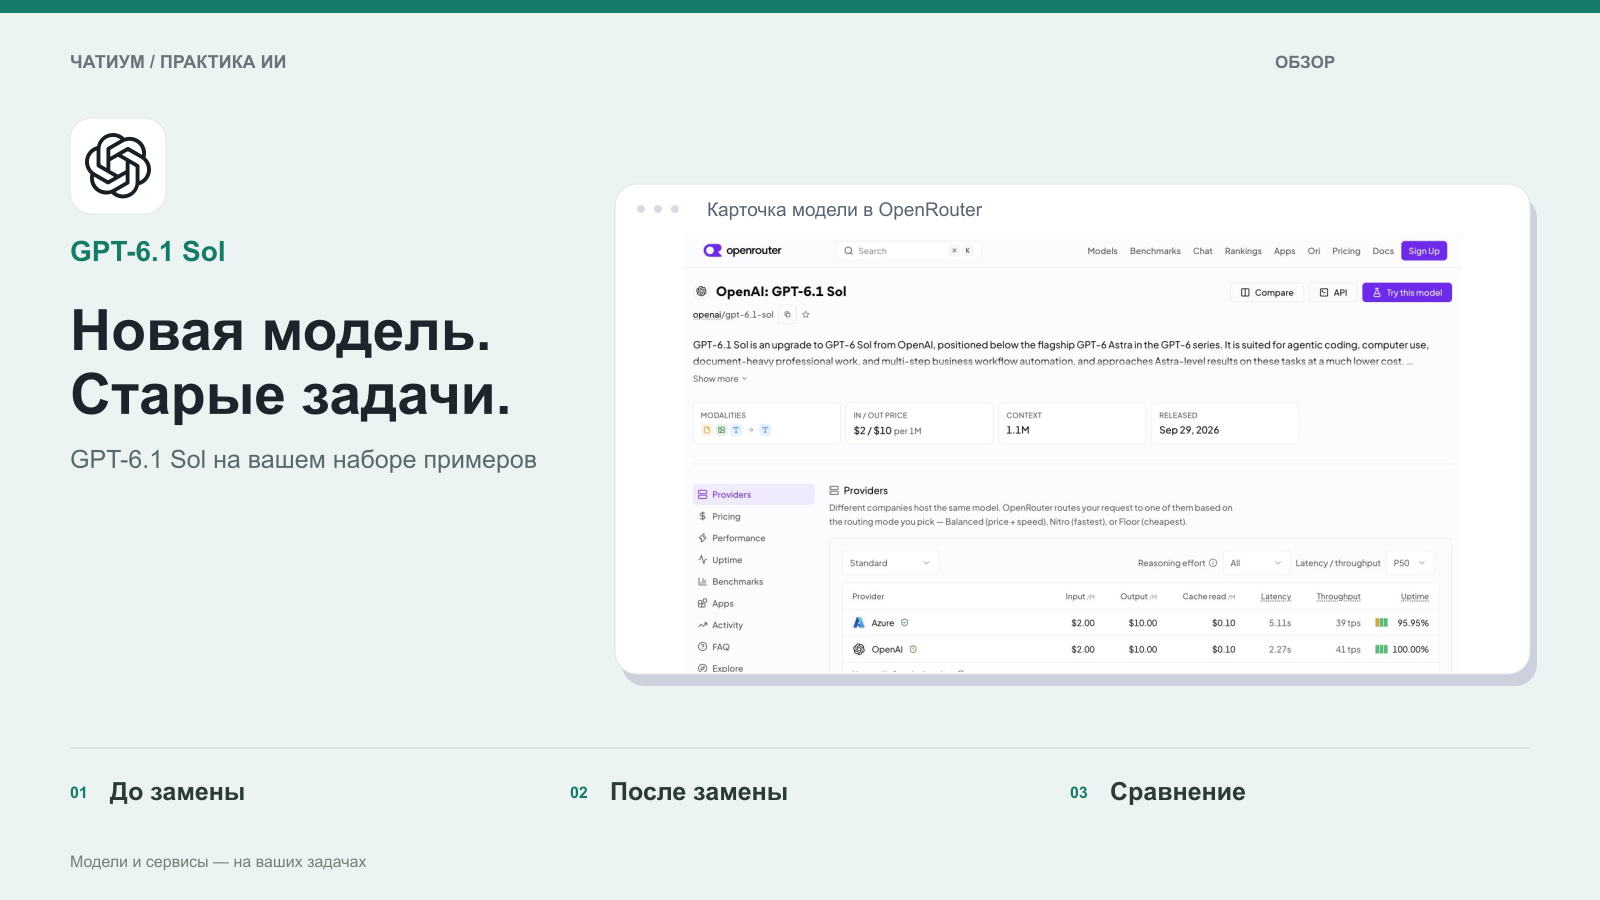Open Apps in the top navigation
The height and width of the screenshot is (900, 1600).
1285,251
